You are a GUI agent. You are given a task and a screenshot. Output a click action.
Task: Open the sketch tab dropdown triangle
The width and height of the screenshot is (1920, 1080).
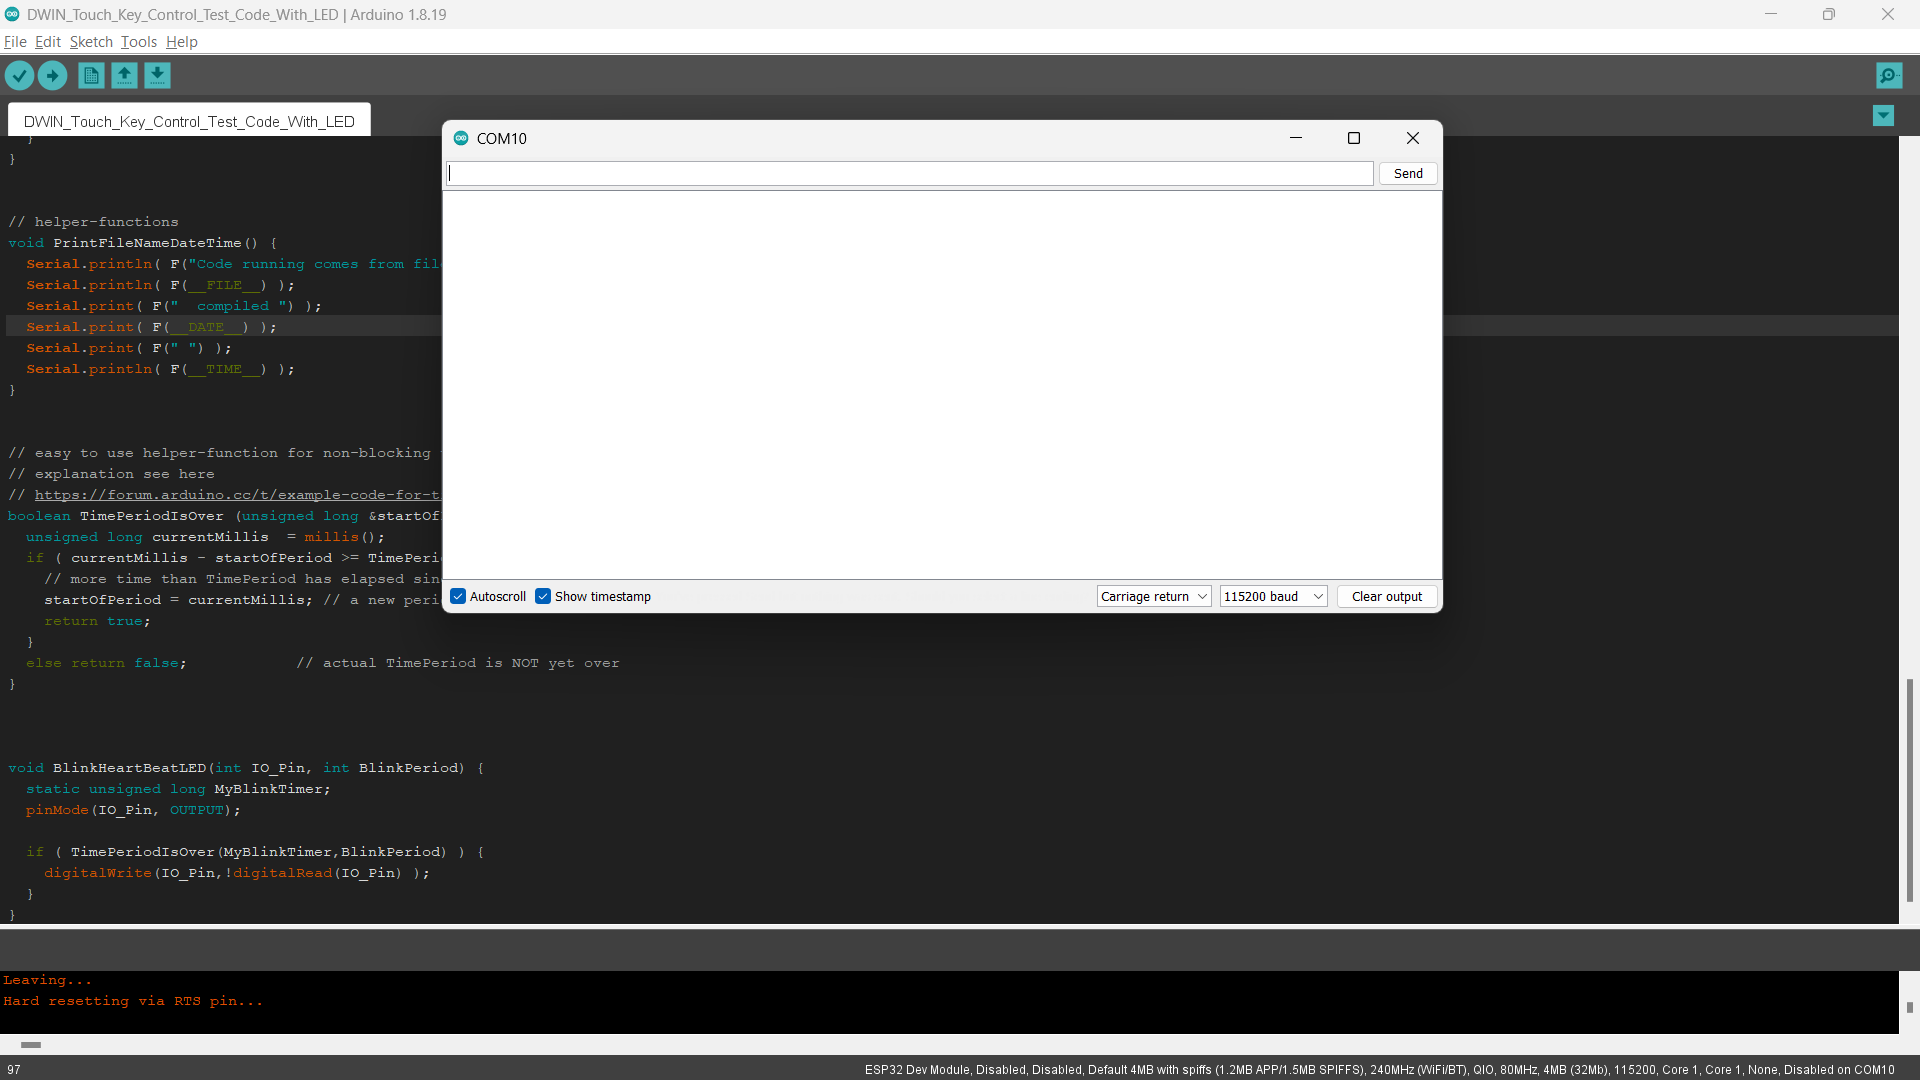[1884, 116]
